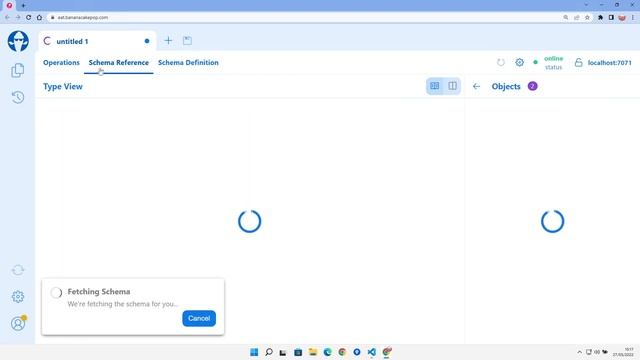640x360 pixels.
Task: Click the Objects count badge
Action: click(532, 86)
